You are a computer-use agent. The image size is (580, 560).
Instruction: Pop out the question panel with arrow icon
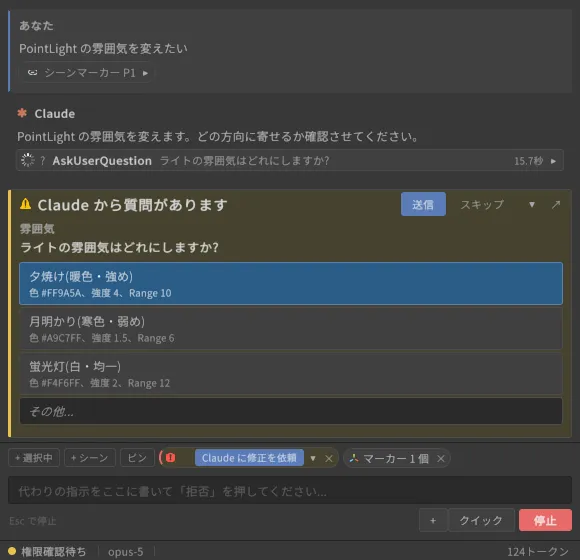(556, 205)
